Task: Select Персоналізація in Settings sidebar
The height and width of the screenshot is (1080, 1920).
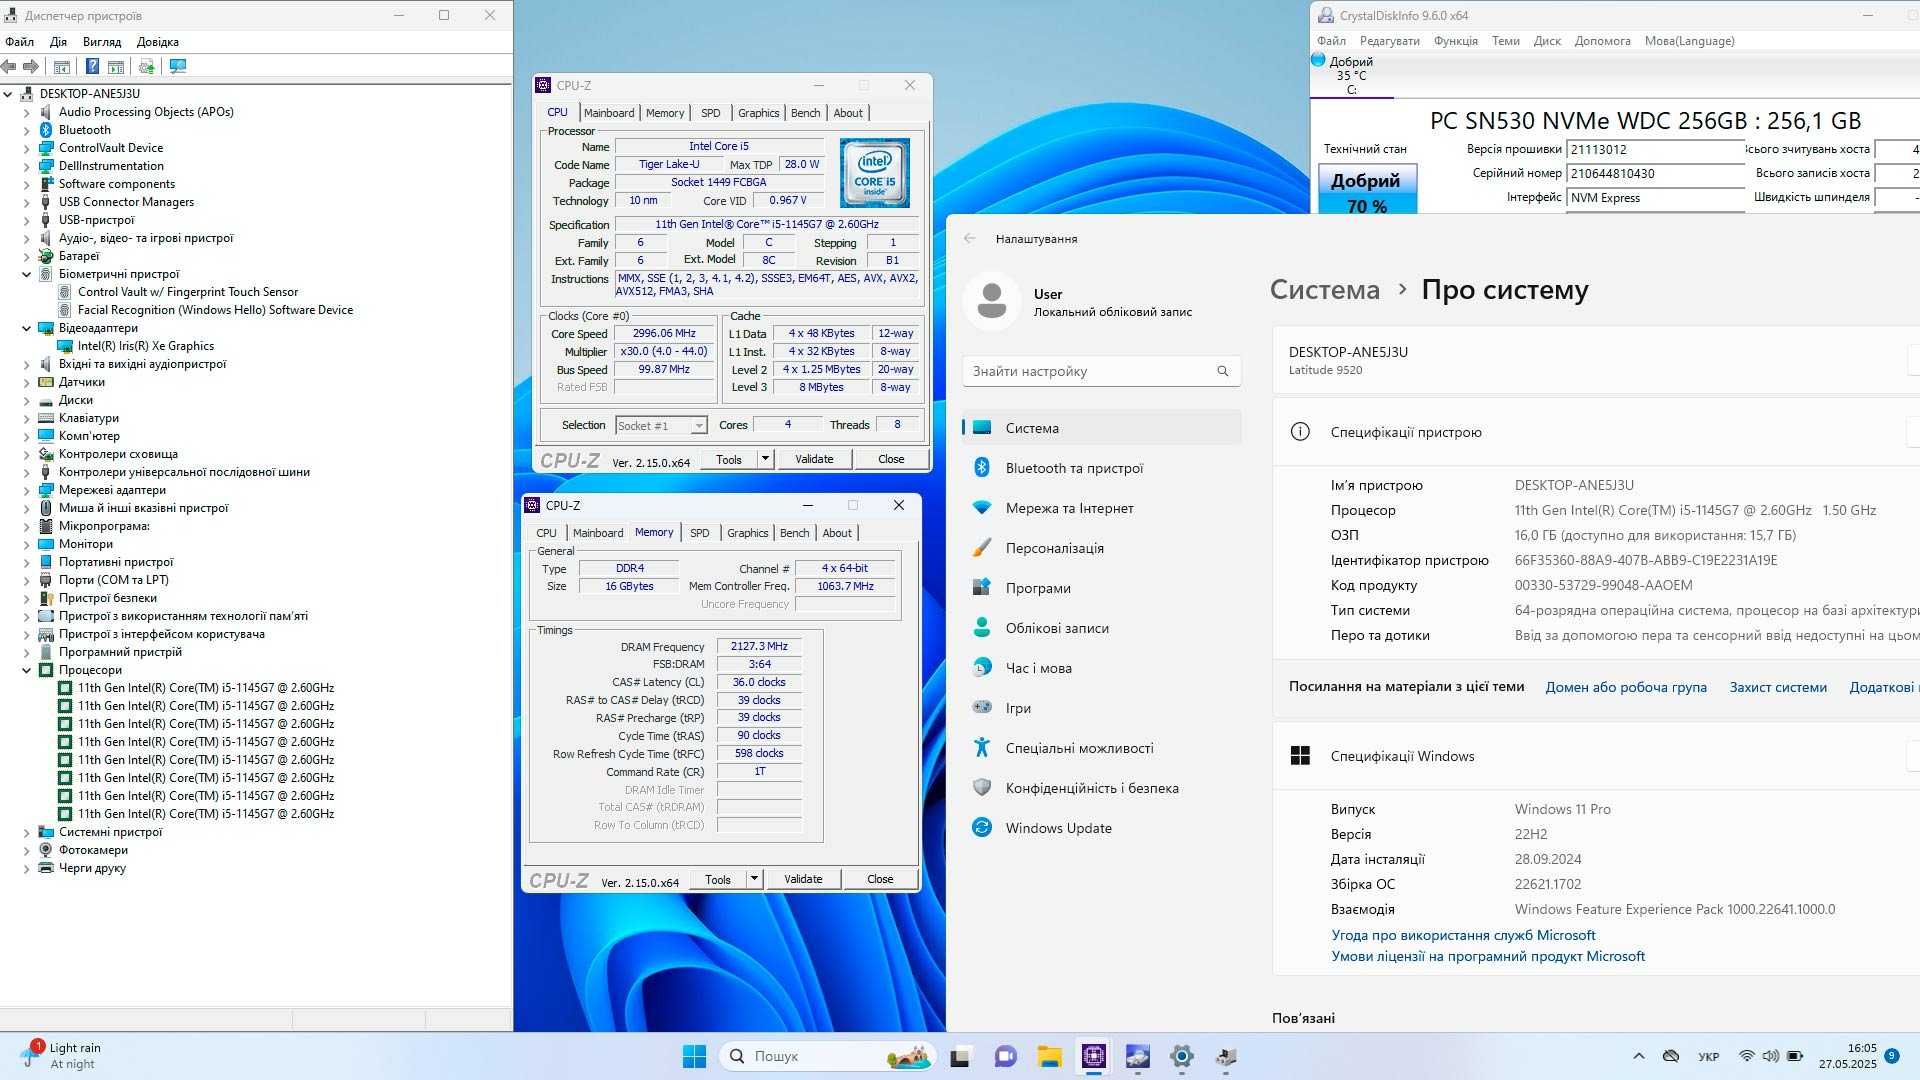Action: tap(1101, 548)
